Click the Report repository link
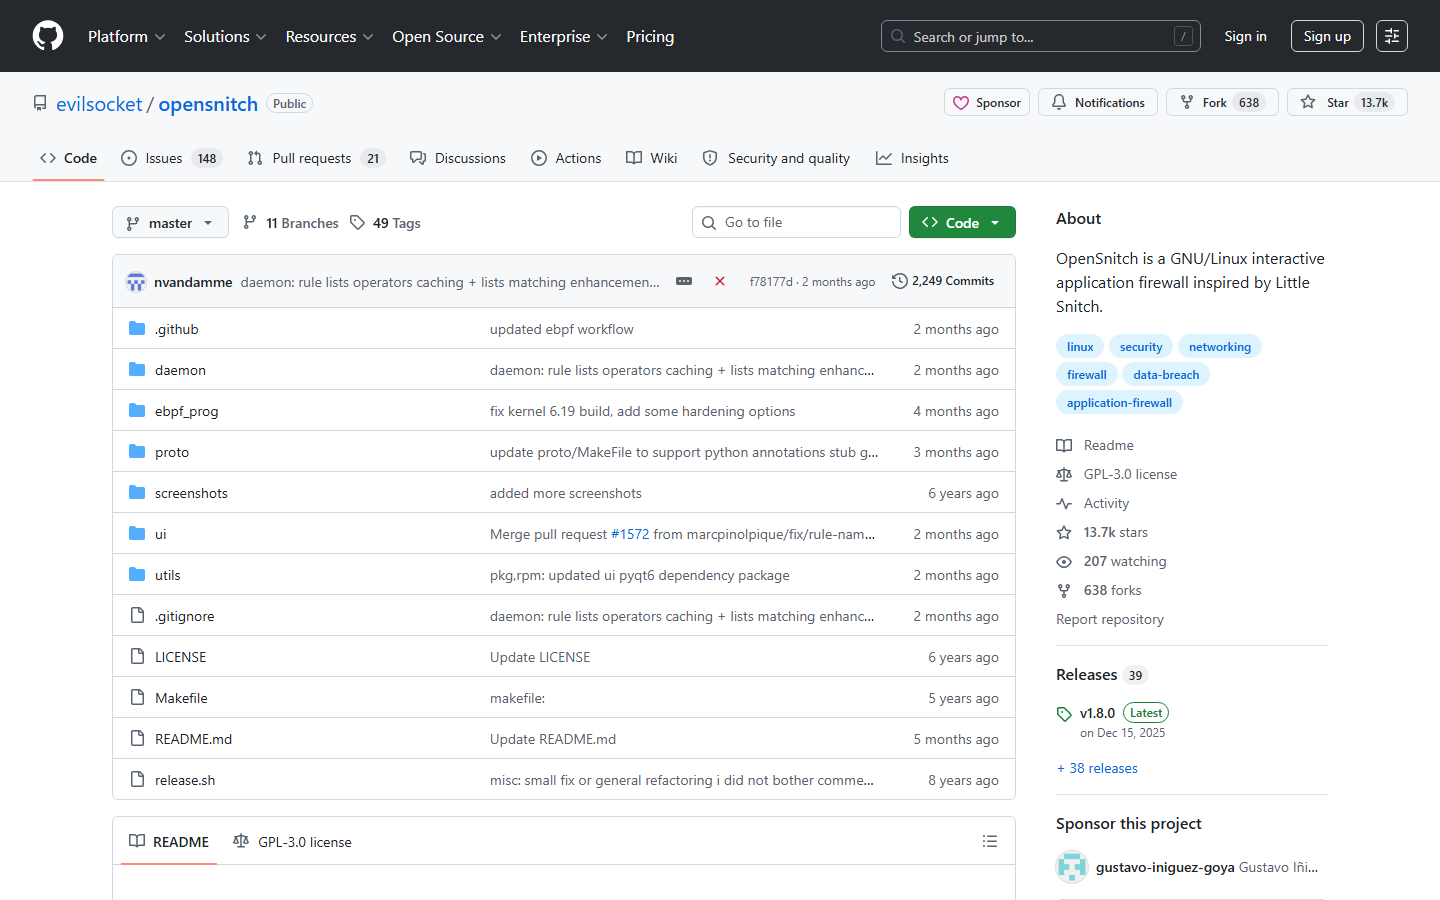 1110,619
